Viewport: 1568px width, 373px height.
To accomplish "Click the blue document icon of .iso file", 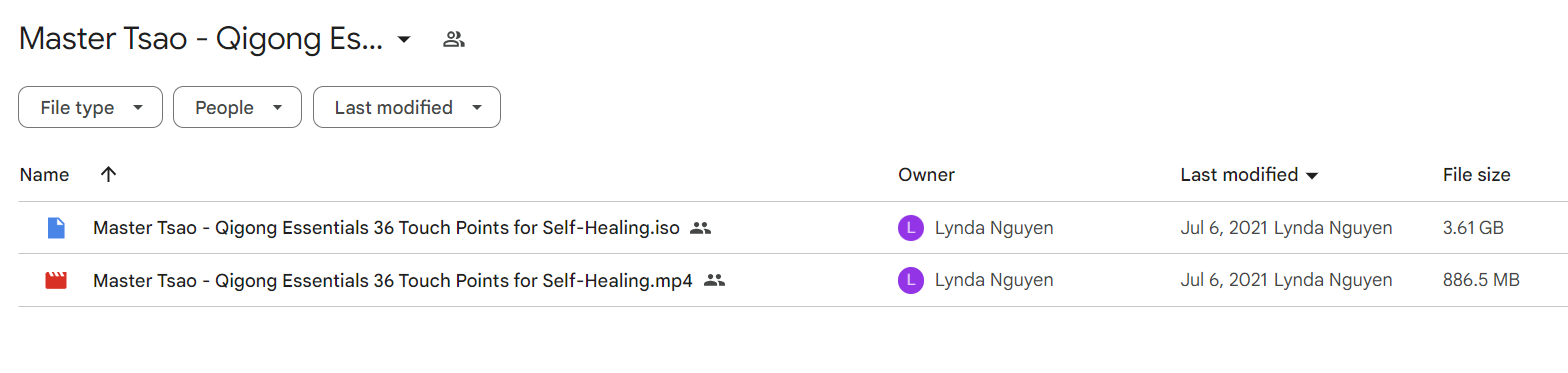I will tap(56, 228).
